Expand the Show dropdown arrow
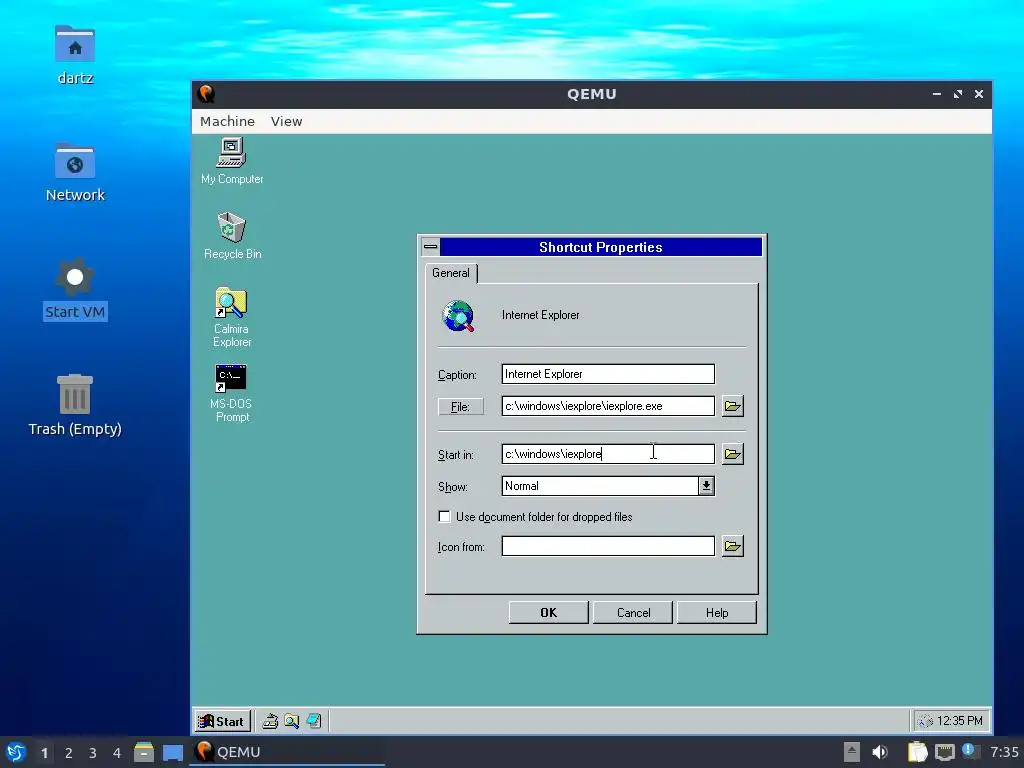This screenshot has width=1024, height=768. [706, 486]
